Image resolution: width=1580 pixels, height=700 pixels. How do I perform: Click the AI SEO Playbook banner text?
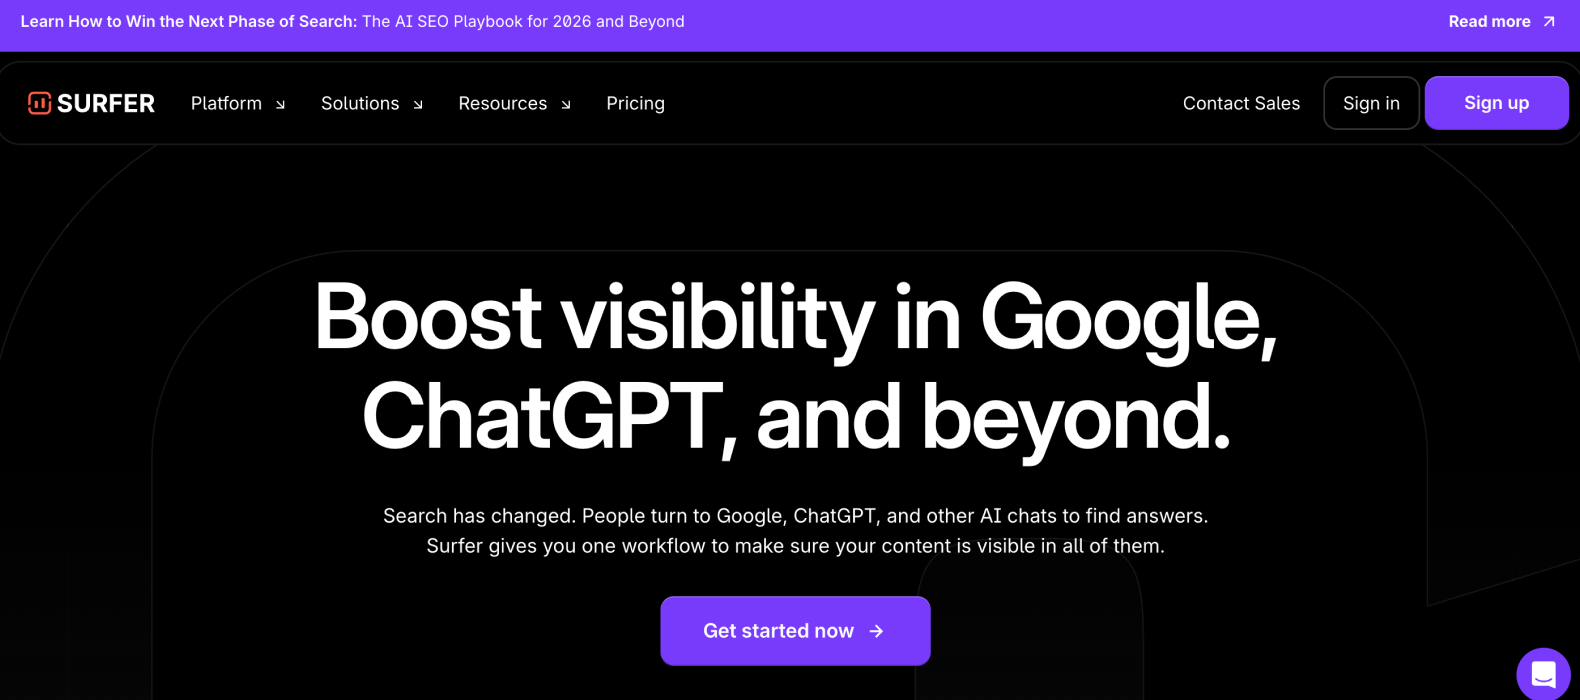(523, 21)
